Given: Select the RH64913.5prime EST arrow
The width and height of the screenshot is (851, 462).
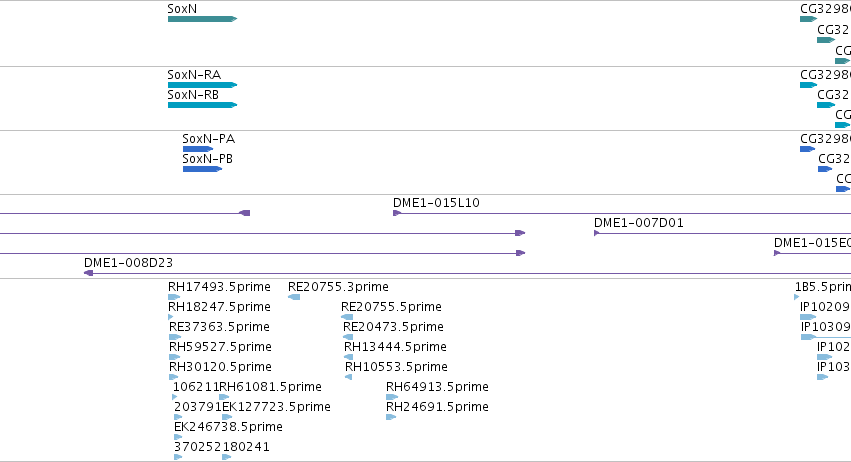Looking at the screenshot, I should pyautogui.click(x=392, y=397).
